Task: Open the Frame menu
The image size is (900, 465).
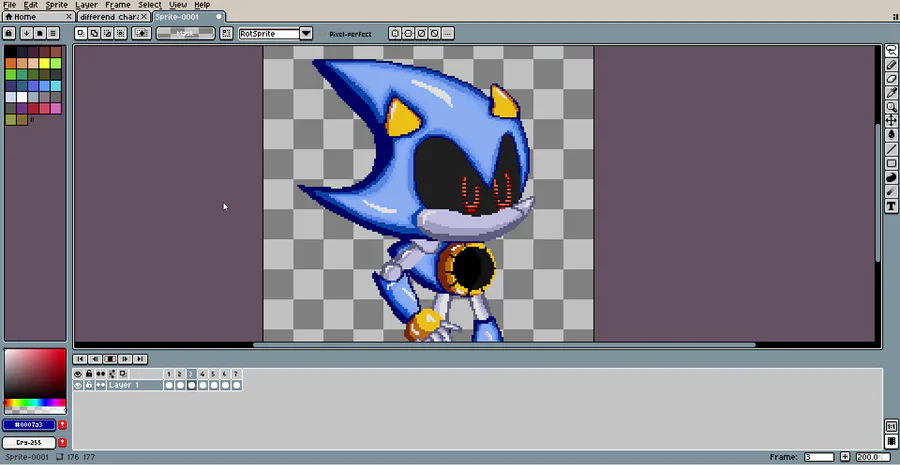Action: 118,5
